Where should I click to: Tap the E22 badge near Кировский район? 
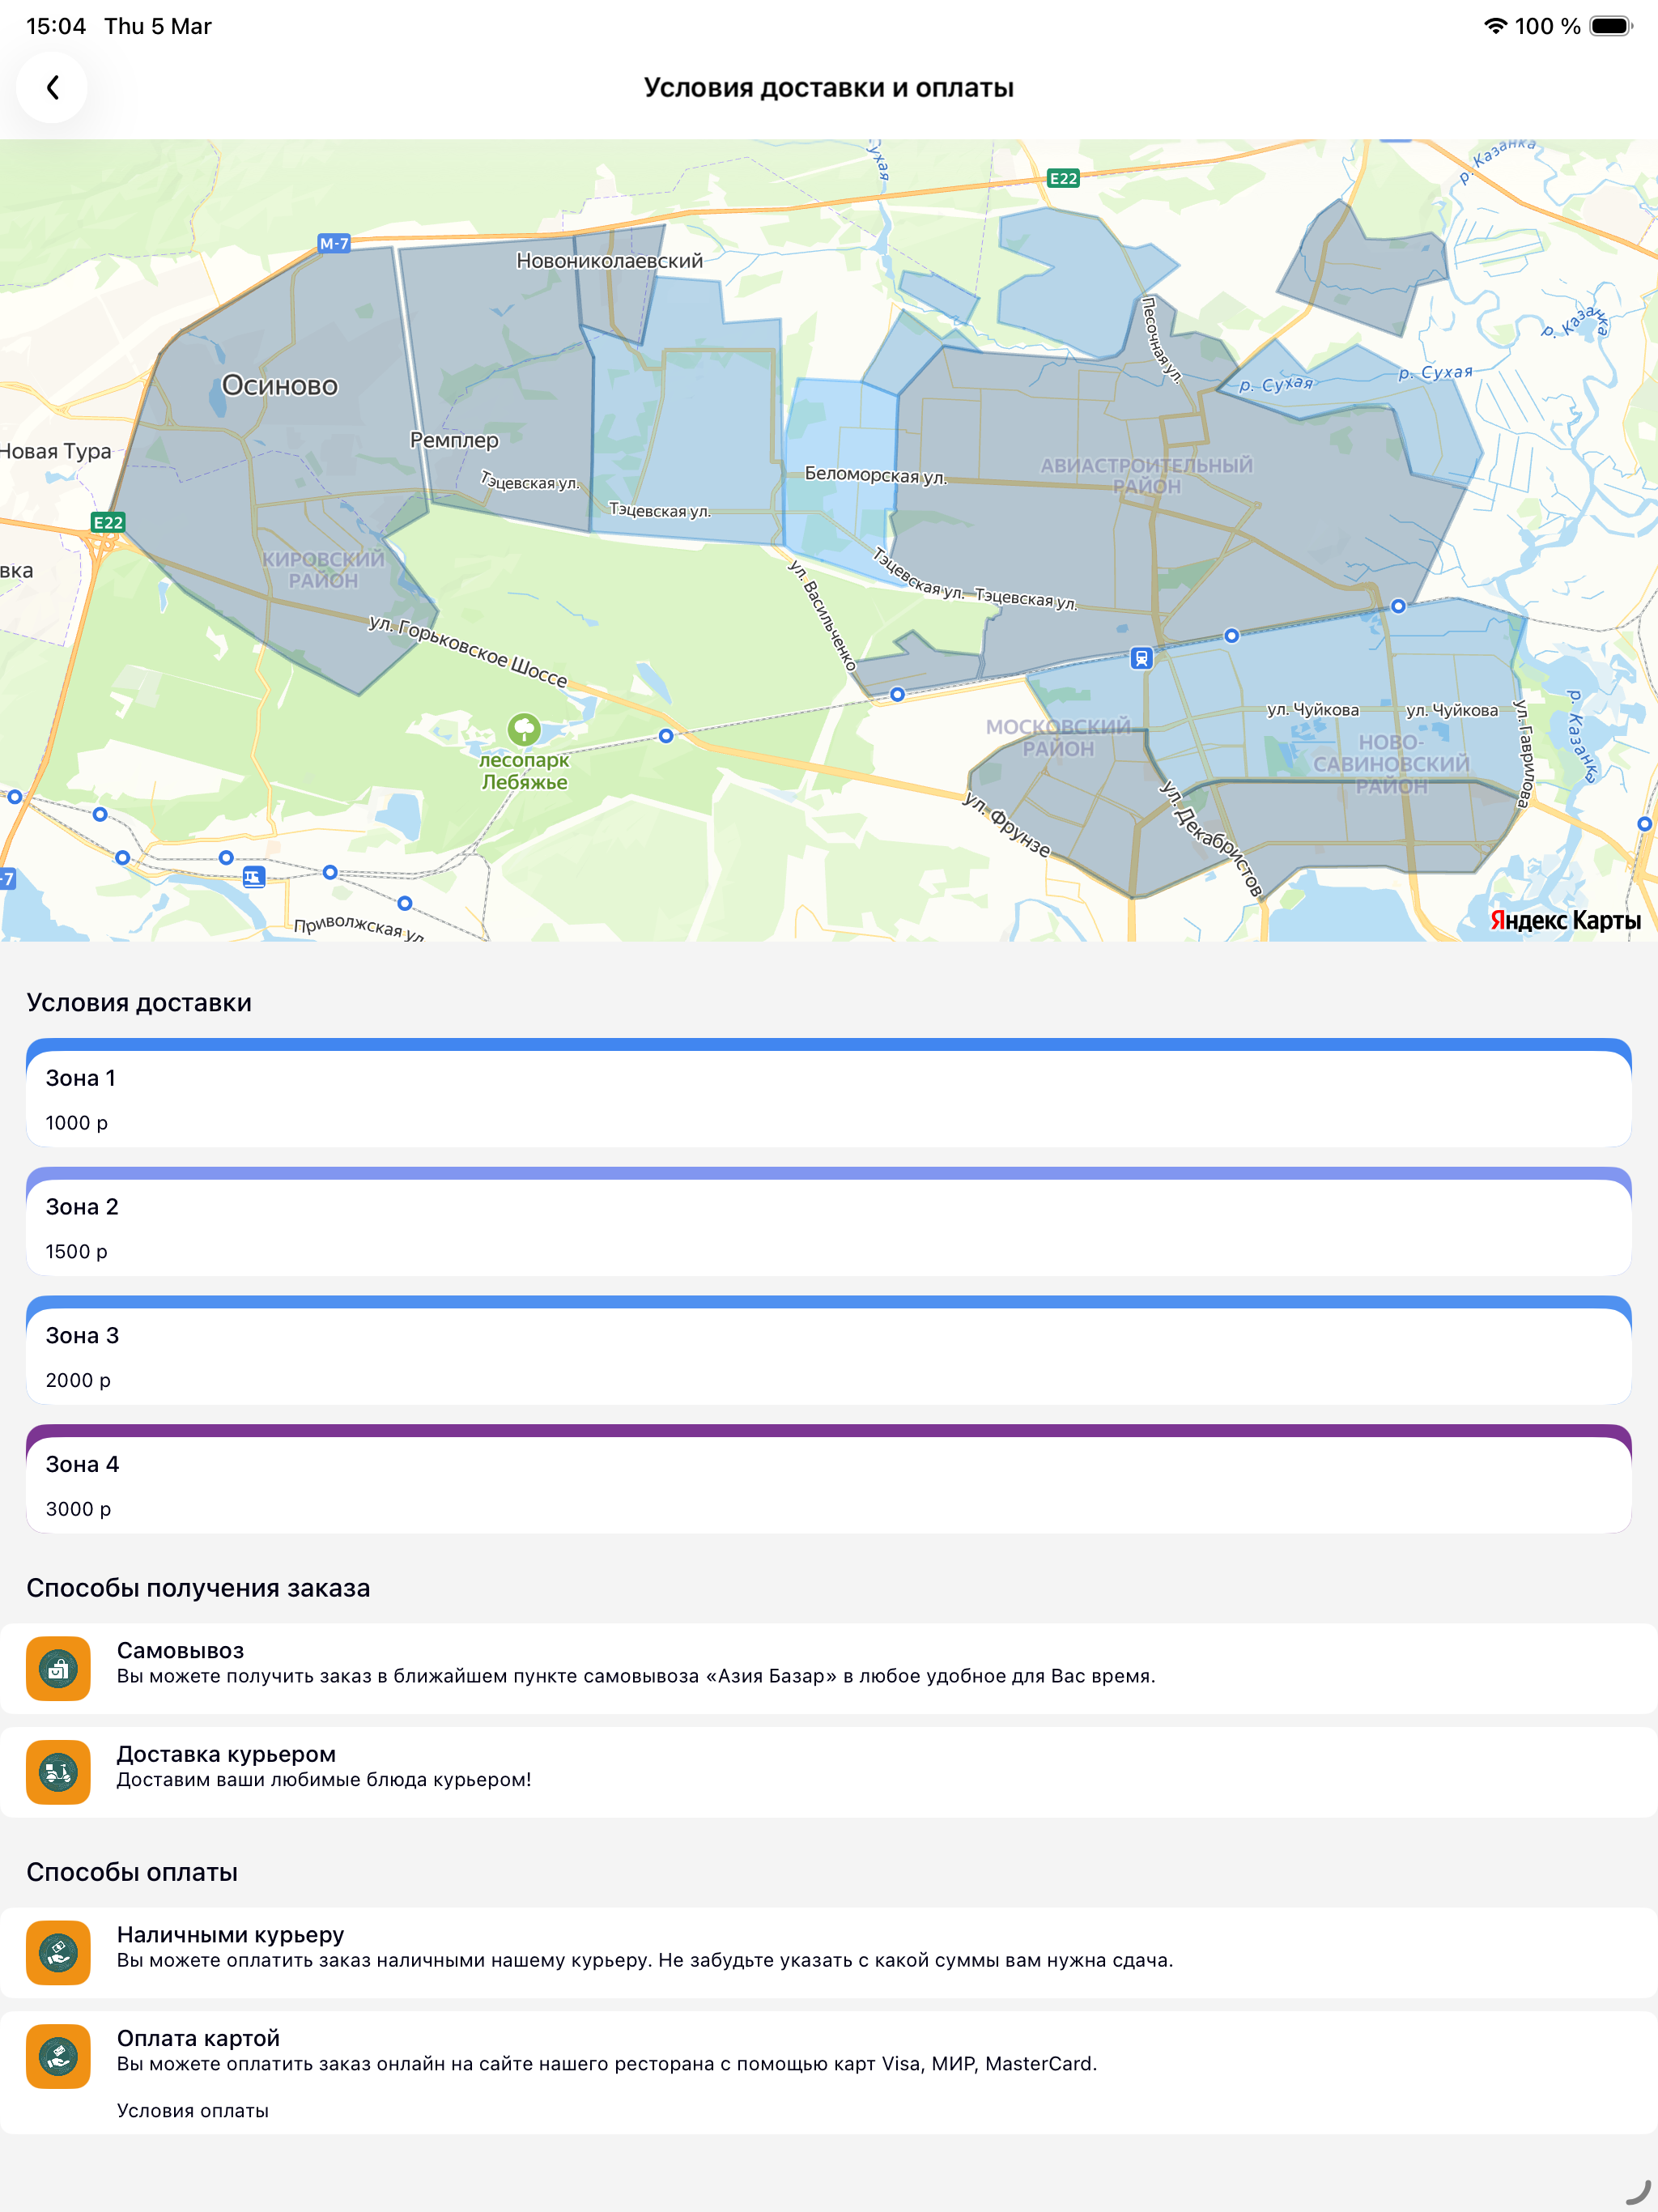click(108, 522)
